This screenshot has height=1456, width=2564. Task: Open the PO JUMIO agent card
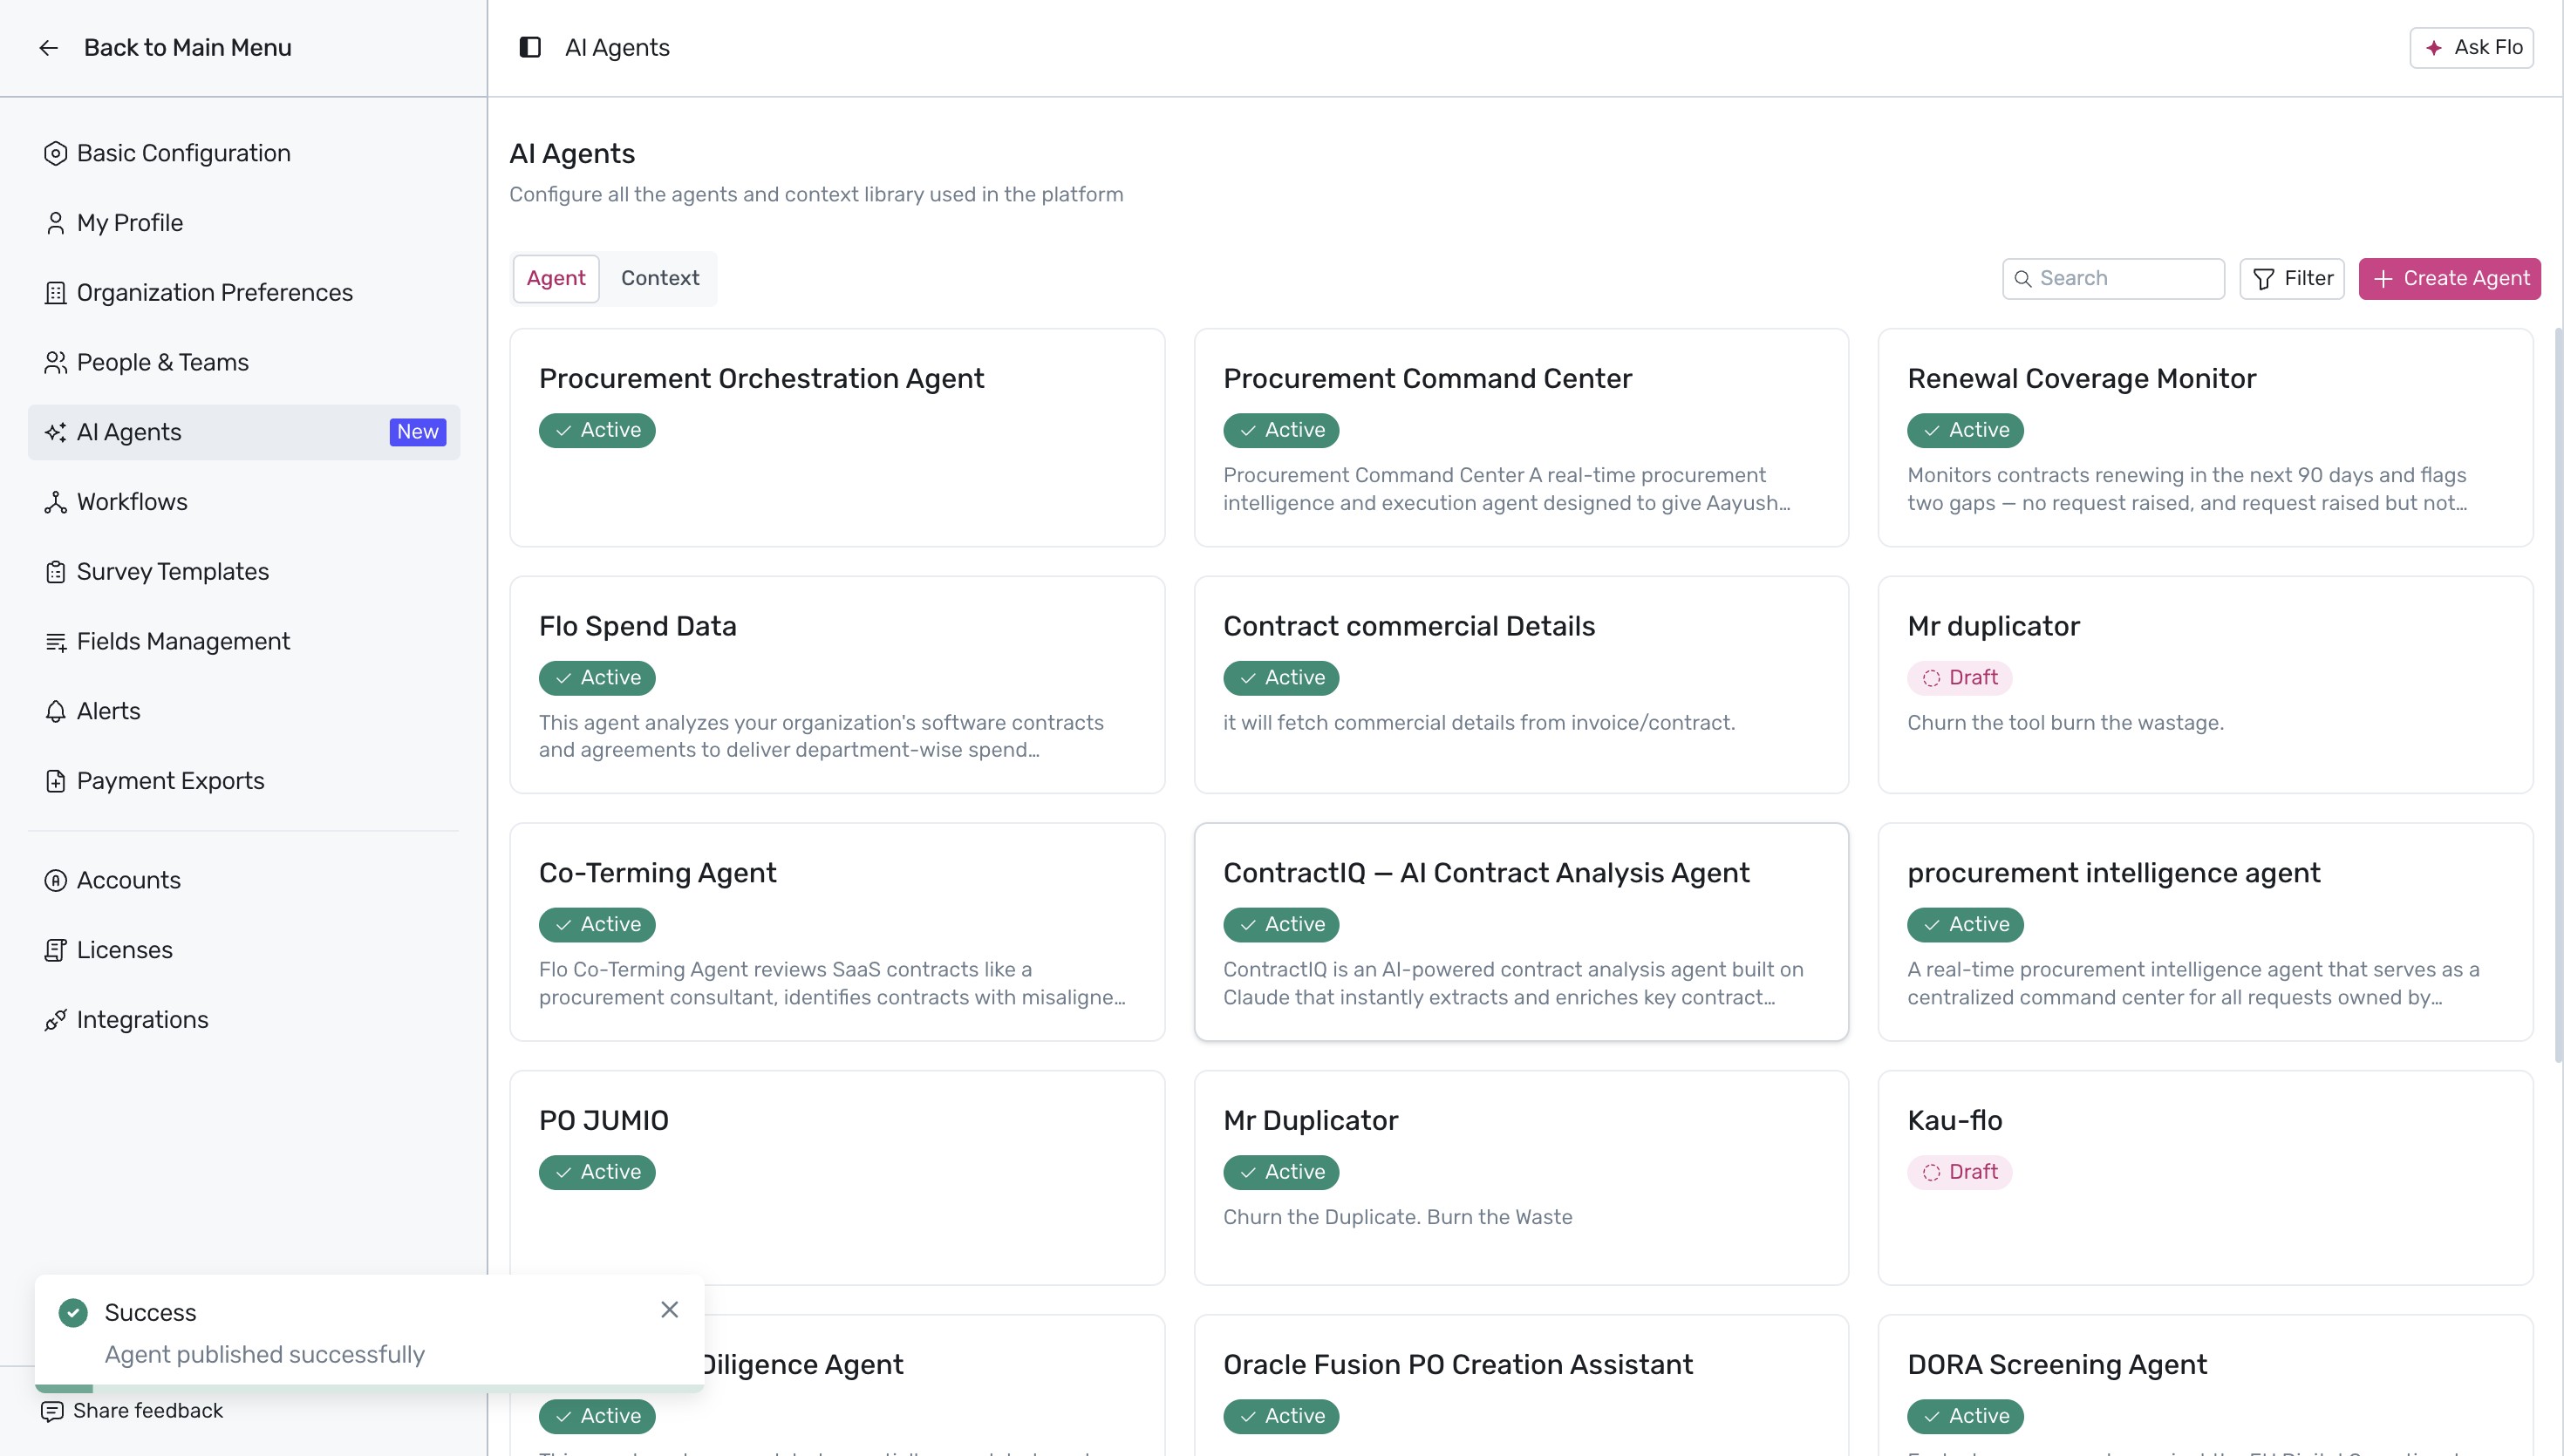point(837,1178)
